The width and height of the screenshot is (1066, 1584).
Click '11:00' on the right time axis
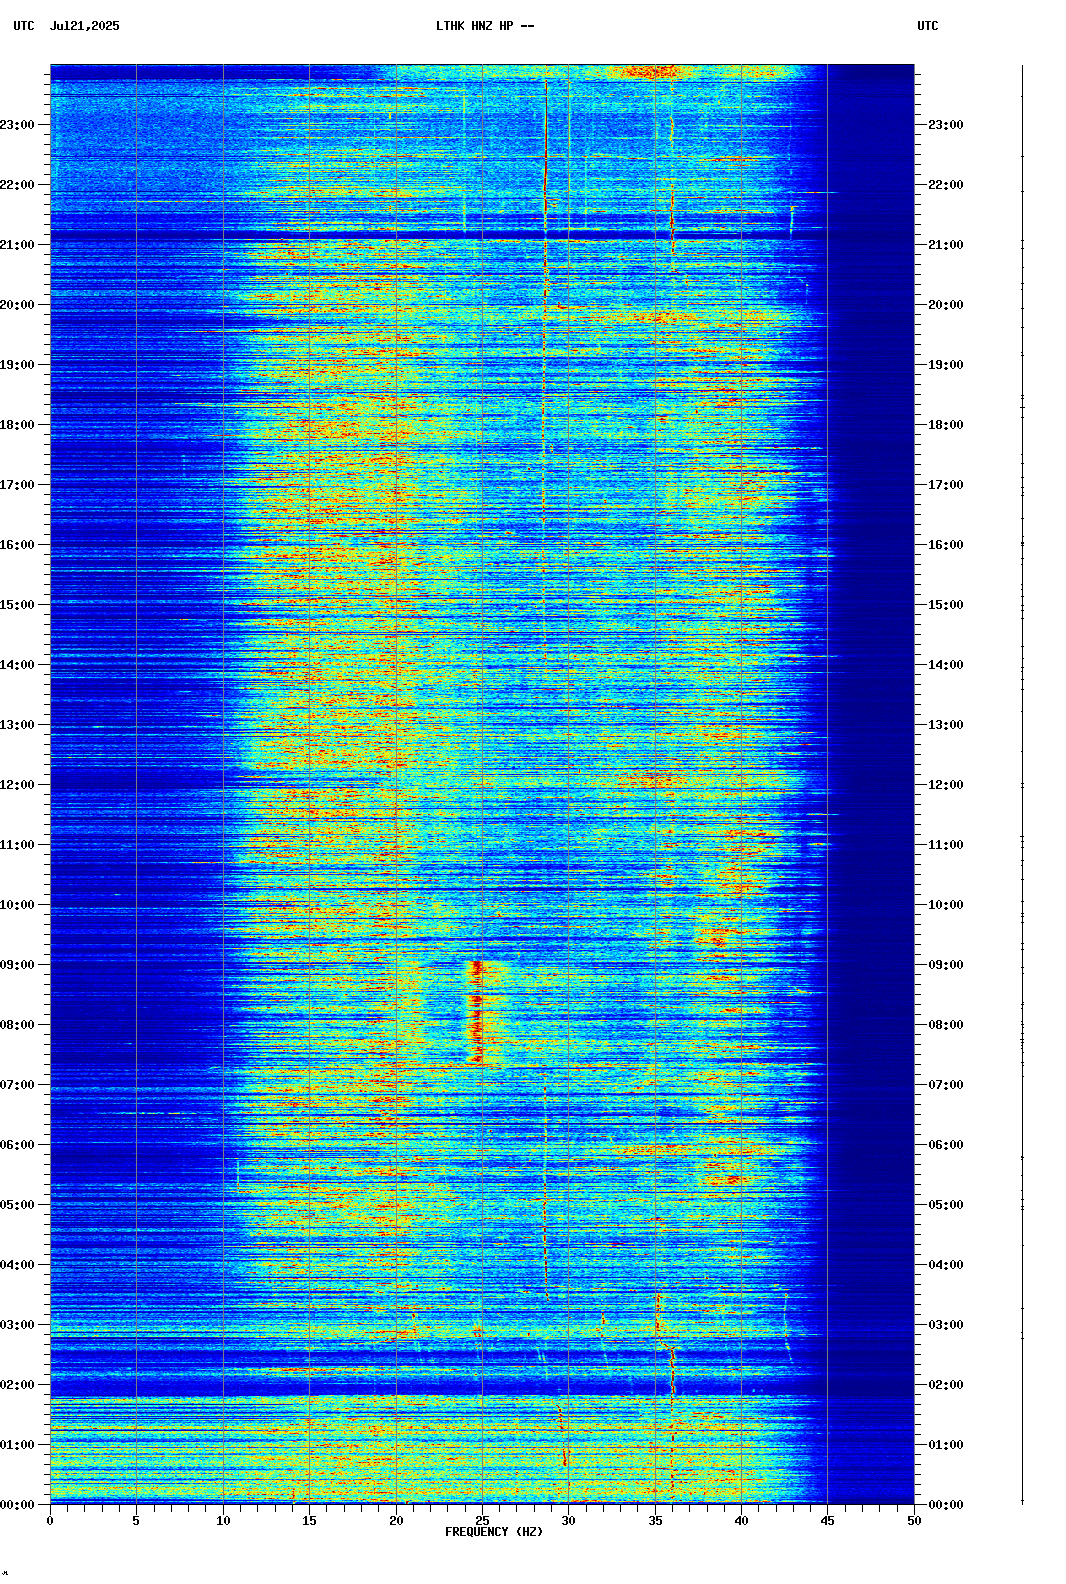[946, 845]
